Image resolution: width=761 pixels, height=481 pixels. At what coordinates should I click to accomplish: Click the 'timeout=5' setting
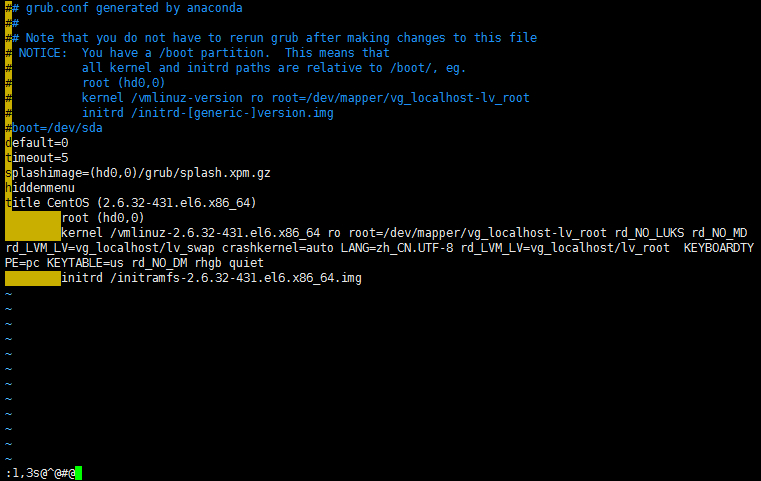click(37, 158)
